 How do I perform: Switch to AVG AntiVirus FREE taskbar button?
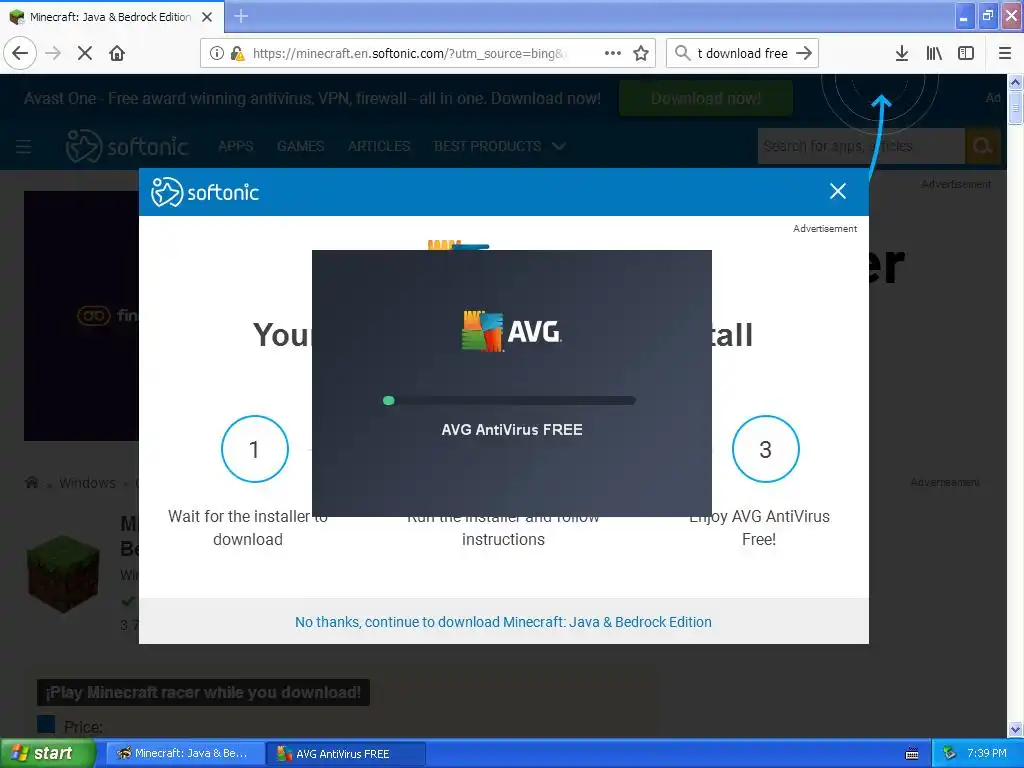point(346,754)
